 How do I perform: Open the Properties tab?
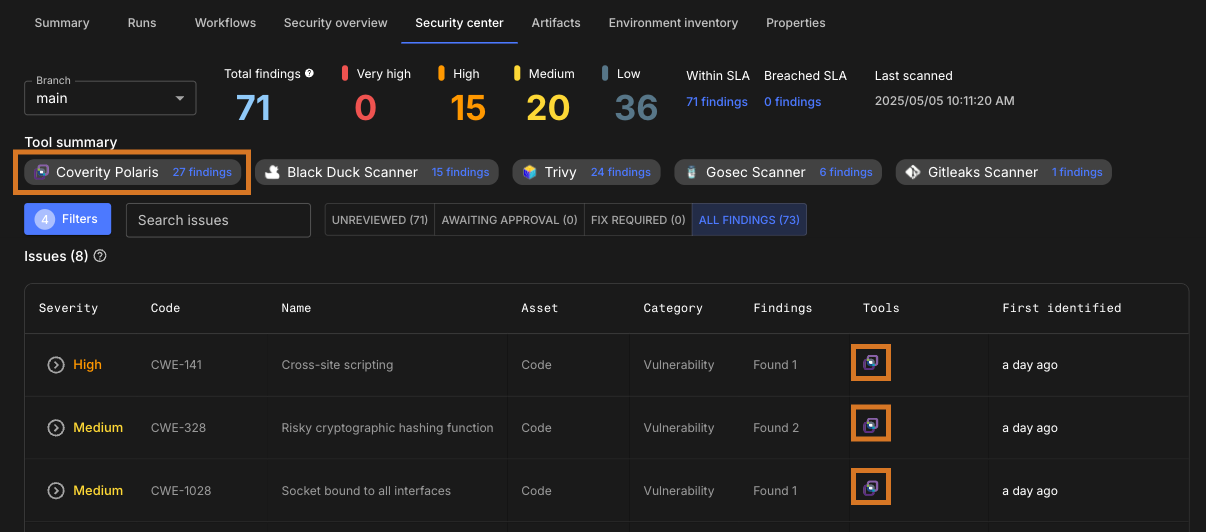coord(796,22)
